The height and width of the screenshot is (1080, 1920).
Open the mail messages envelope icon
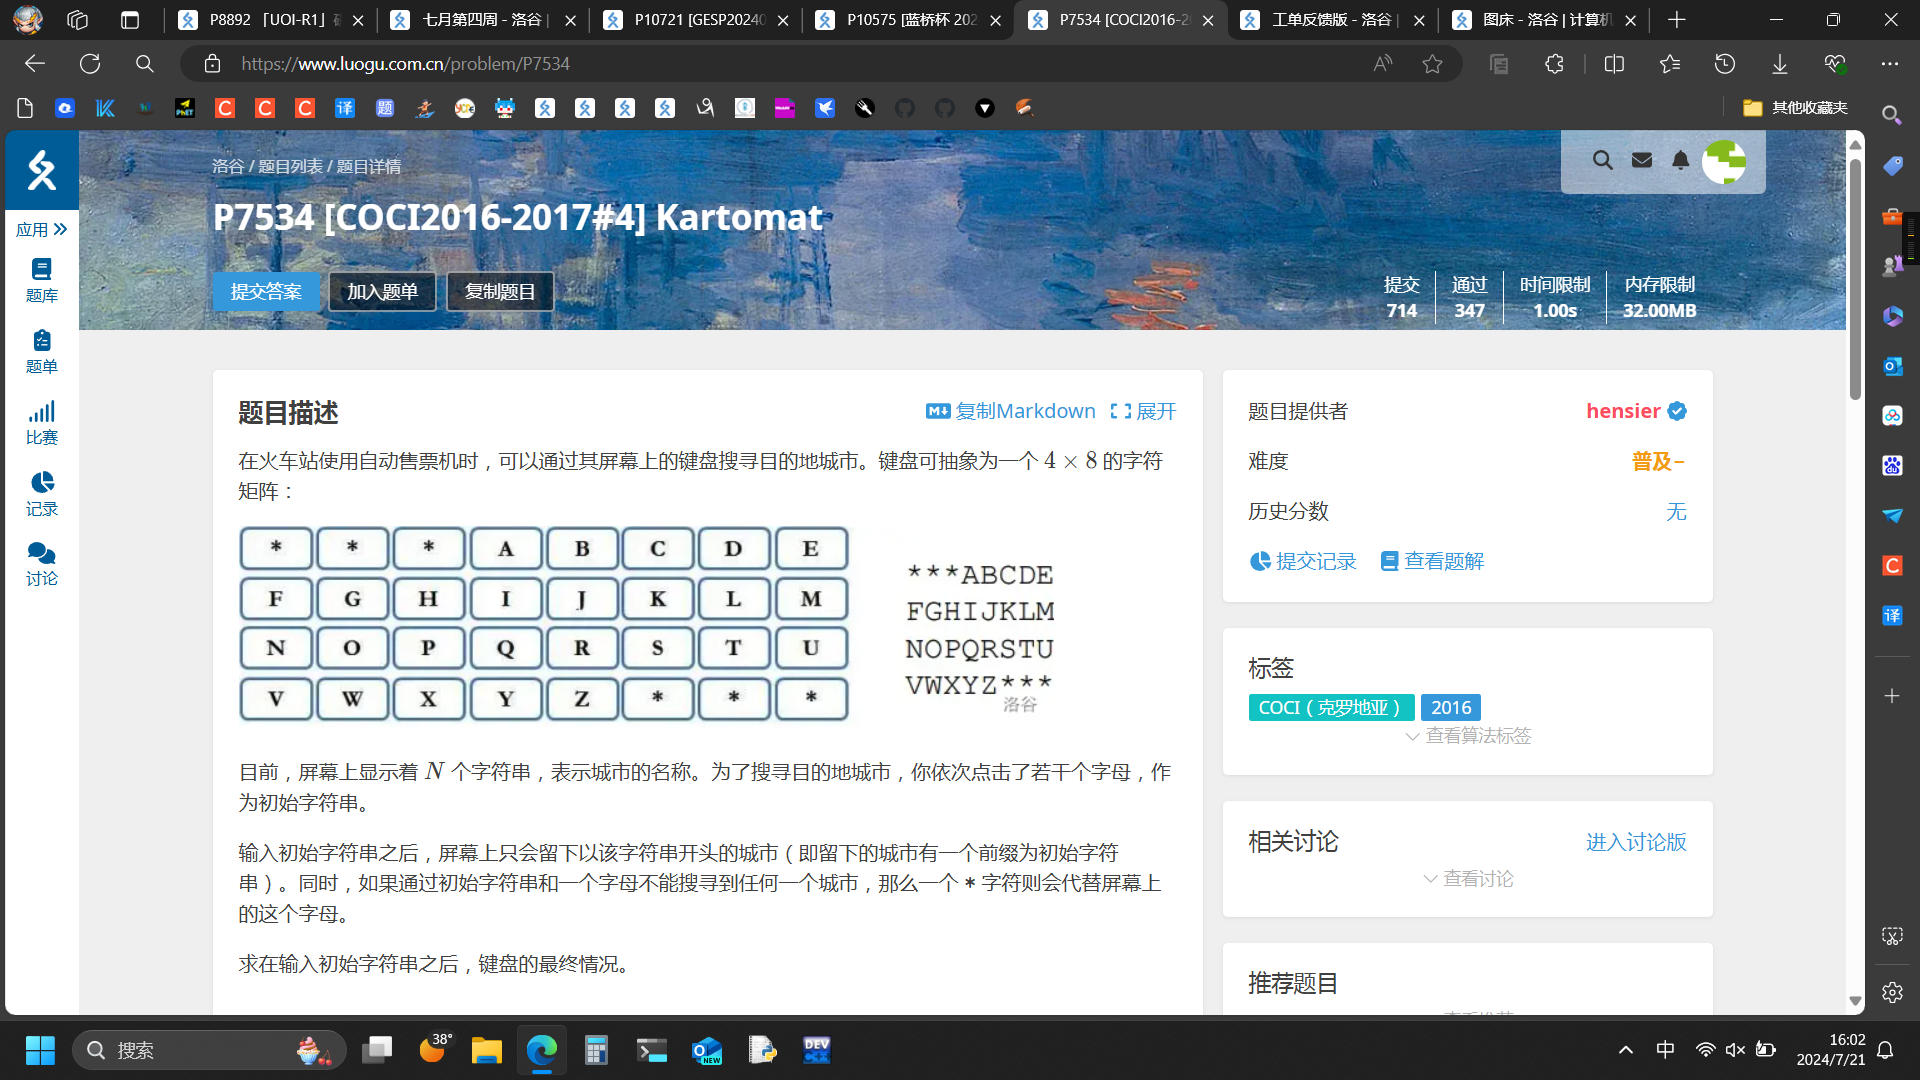[1642, 160]
